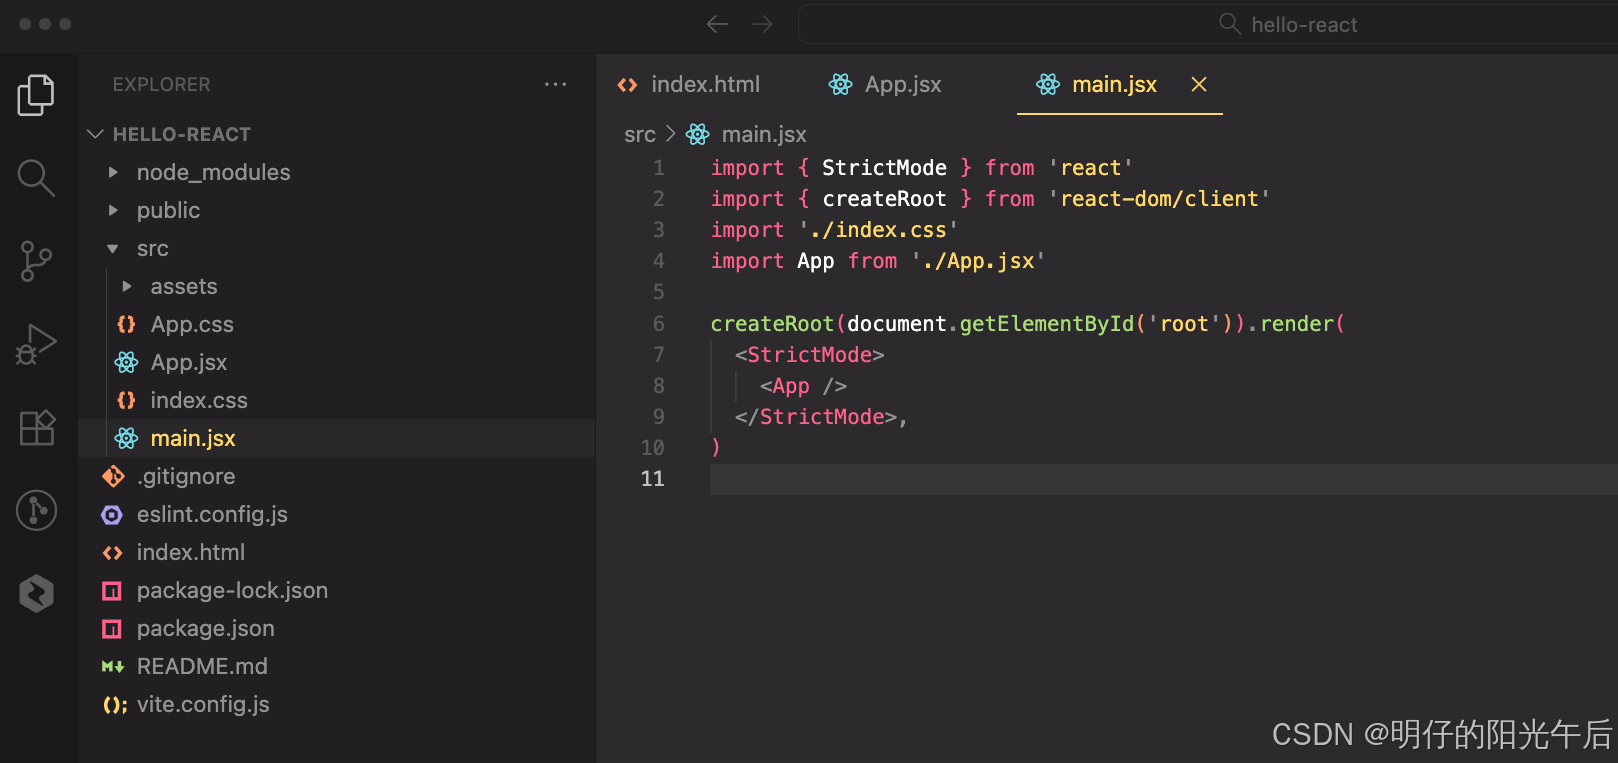Click 'getElementById' in line 6
Image resolution: width=1618 pixels, height=763 pixels.
[x=1047, y=323]
